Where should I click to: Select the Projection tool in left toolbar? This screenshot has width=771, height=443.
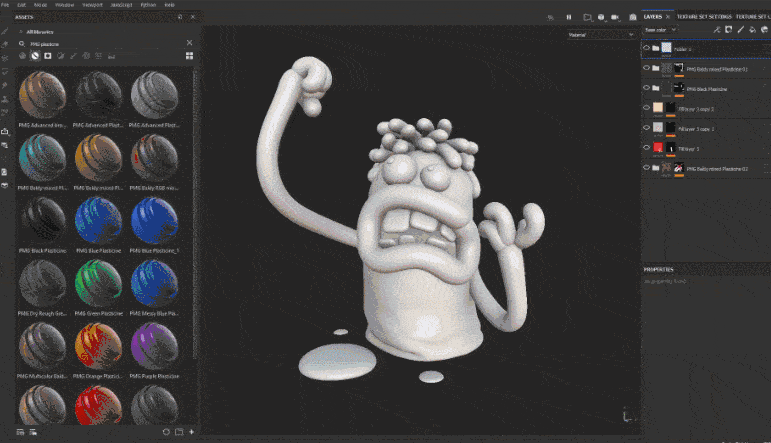(x=5, y=59)
